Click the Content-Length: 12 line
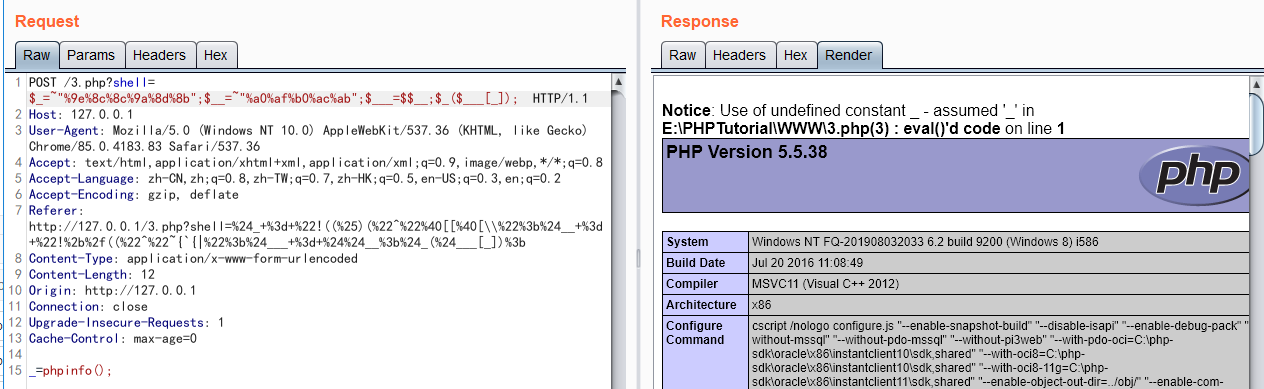 pos(91,274)
